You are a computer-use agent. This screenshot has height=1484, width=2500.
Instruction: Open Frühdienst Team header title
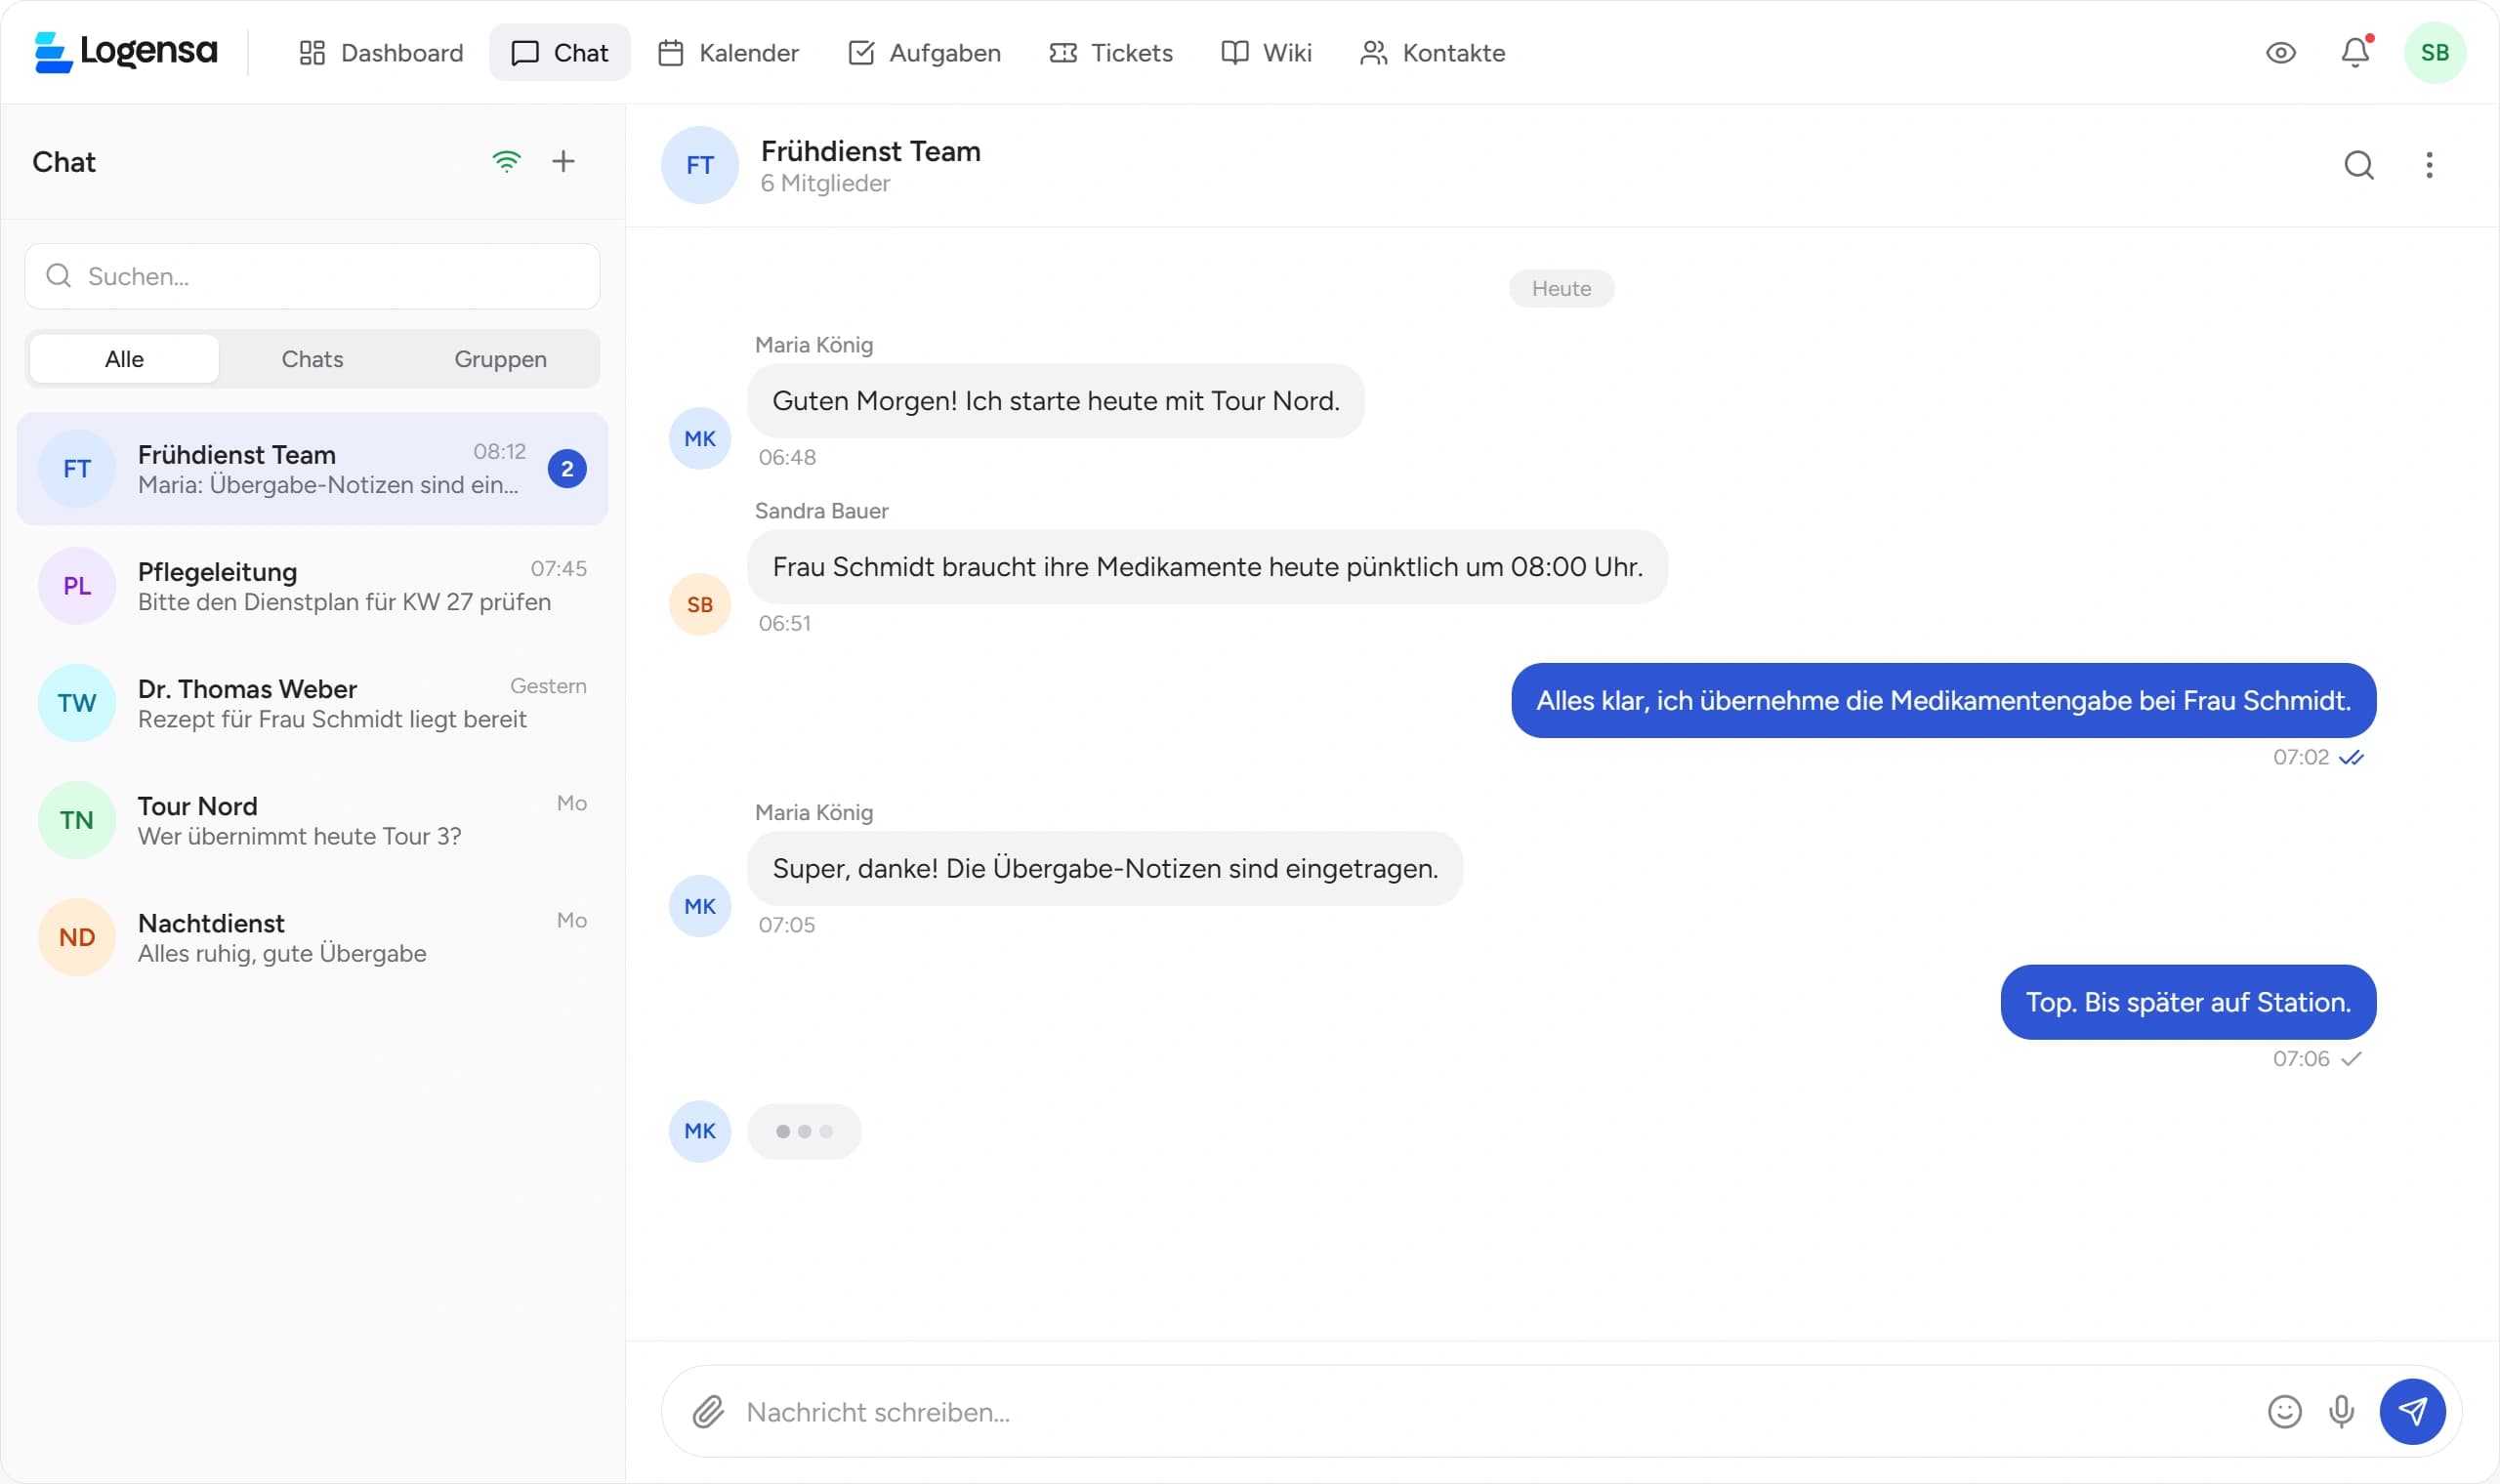point(871,151)
